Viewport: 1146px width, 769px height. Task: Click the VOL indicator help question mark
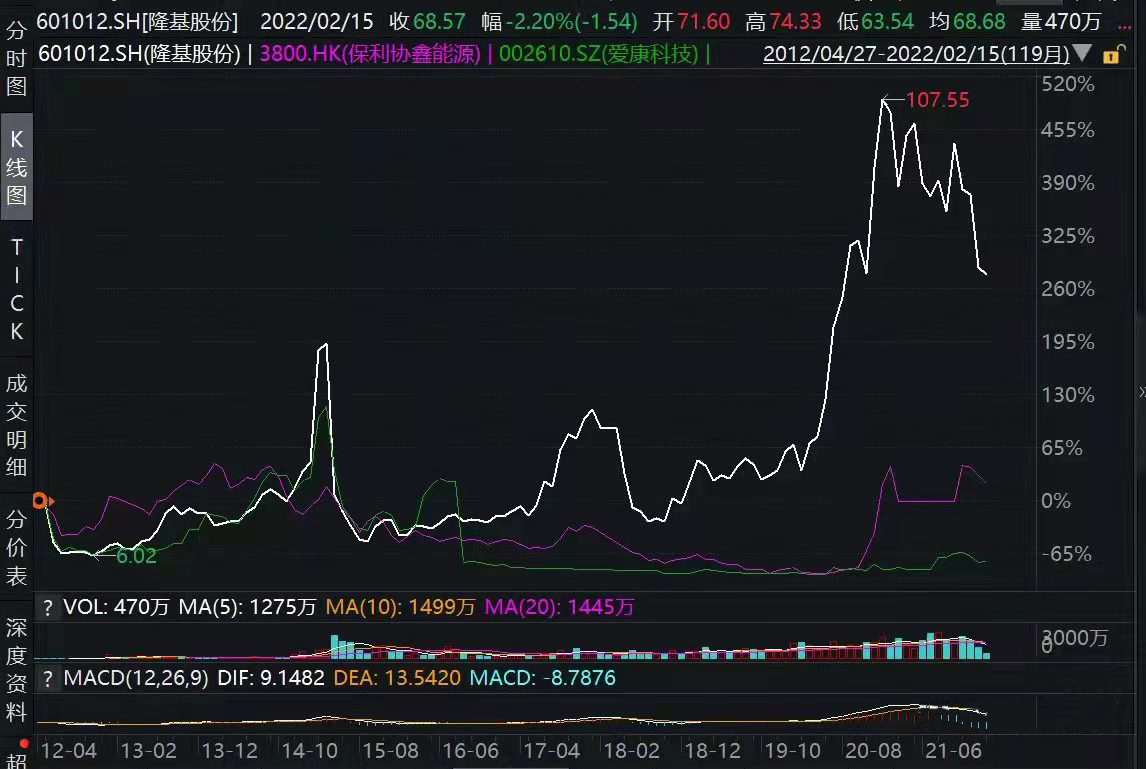click(47, 607)
